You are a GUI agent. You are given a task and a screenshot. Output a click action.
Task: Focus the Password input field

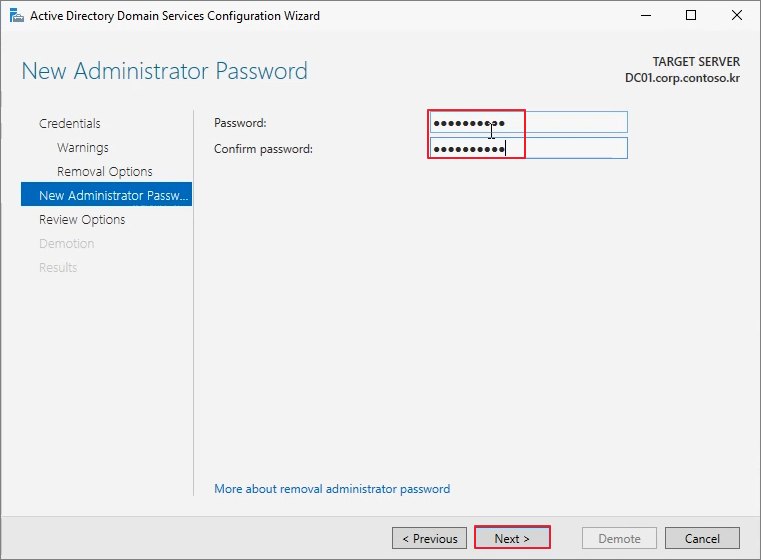click(x=529, y=122)
